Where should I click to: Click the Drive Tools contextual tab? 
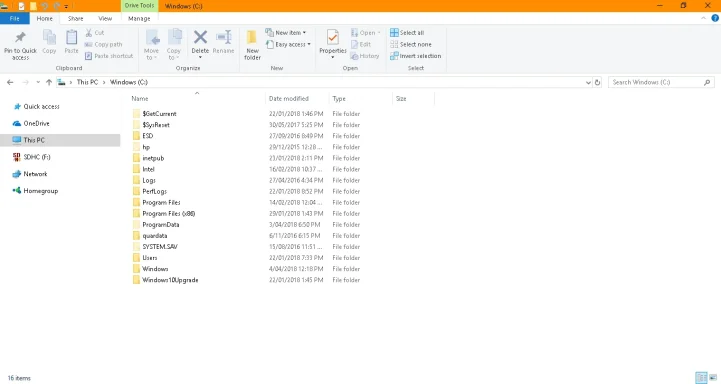click(x=139, y=6)
